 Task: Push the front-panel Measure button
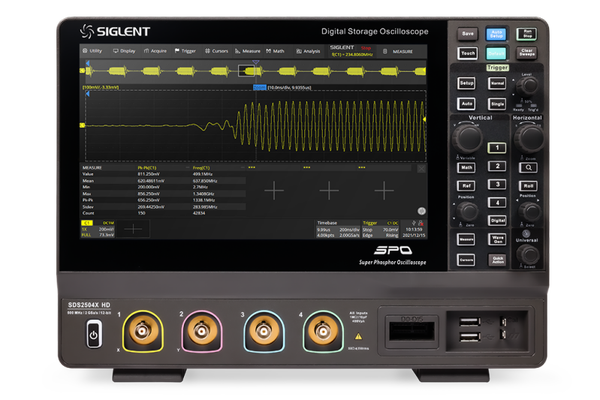[466, 240]
